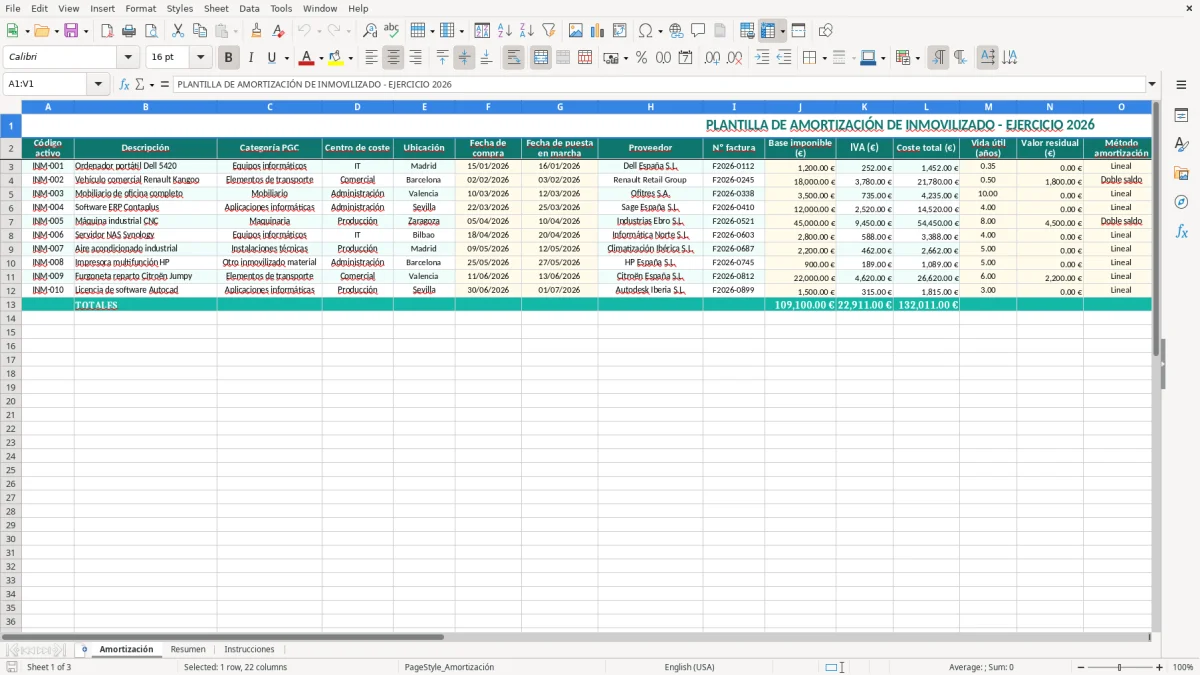The image size is (1200, 675).
Task: Open the Font Size dropdown arrow
Action: point(200,58)
